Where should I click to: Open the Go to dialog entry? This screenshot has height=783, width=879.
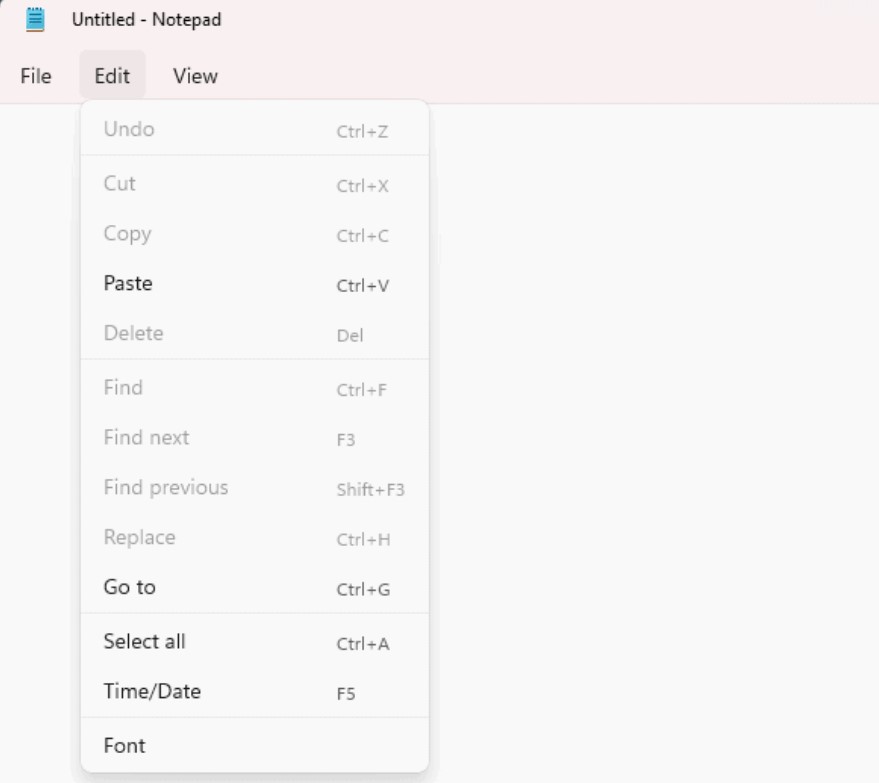click(x=255, y=587)
